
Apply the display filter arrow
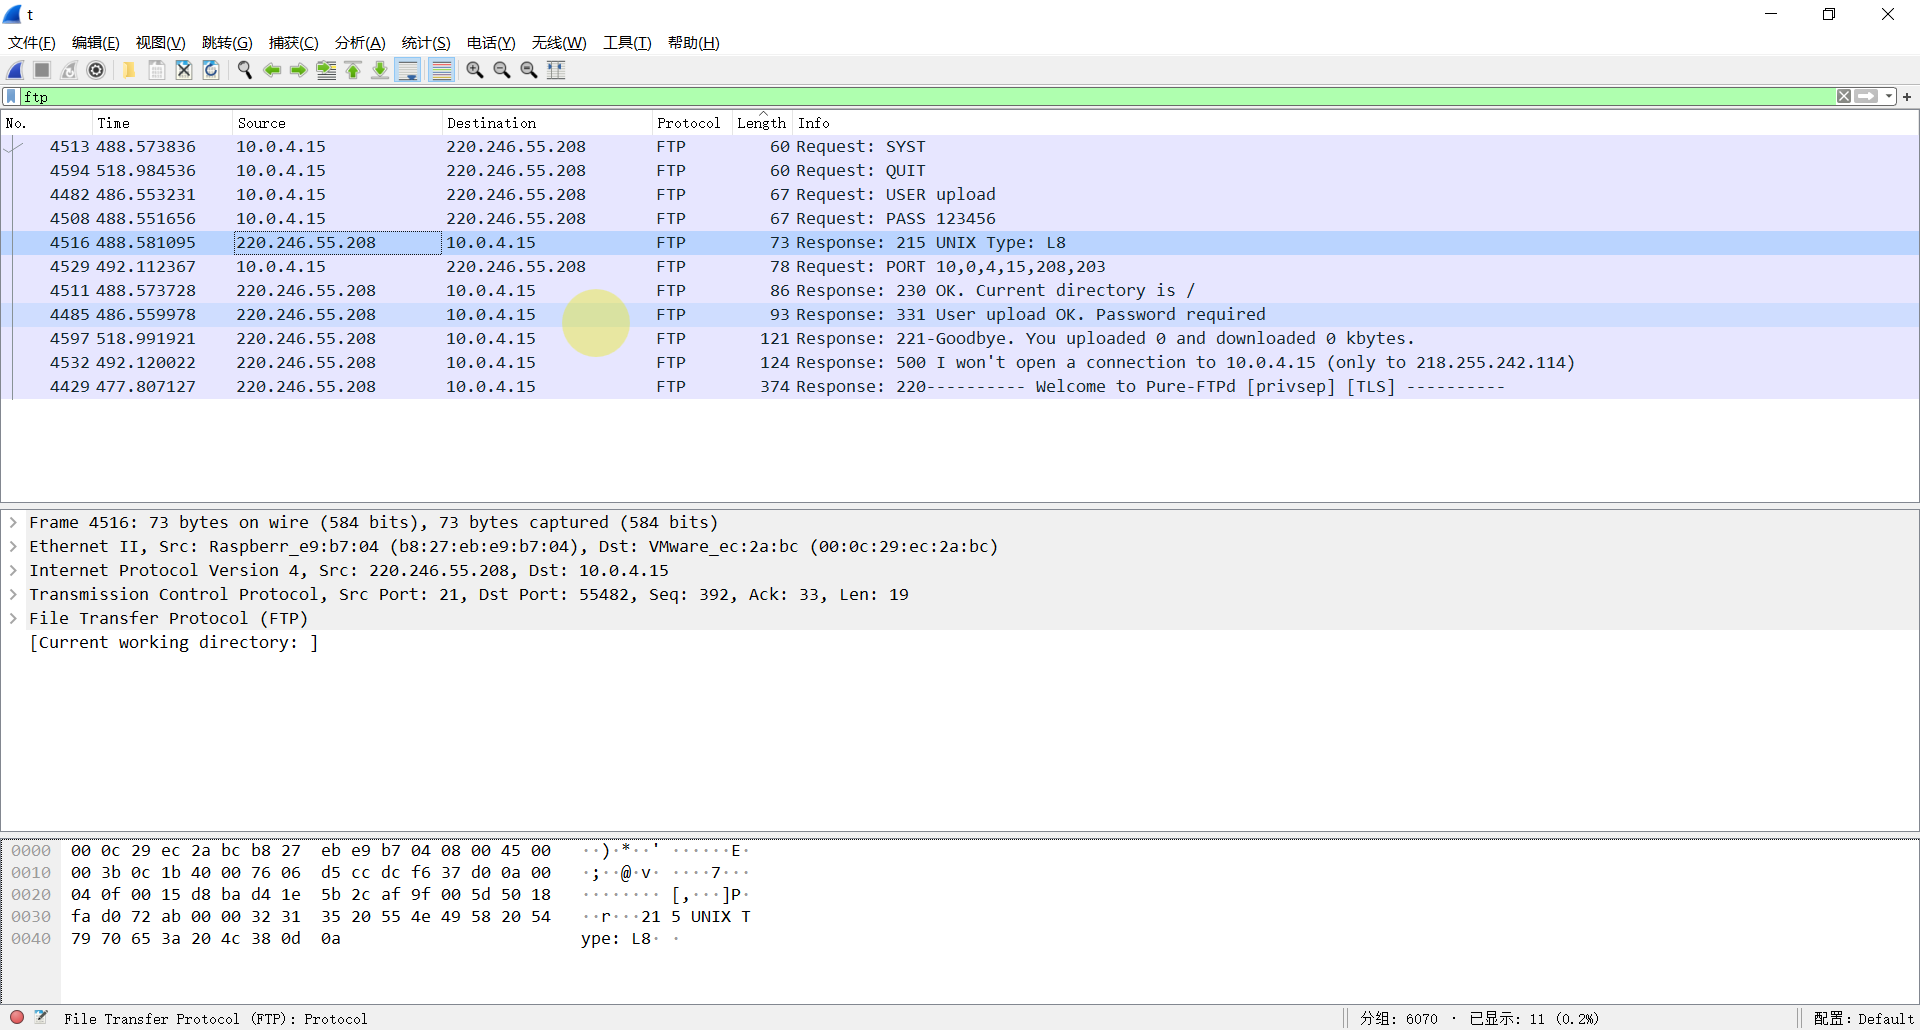coord(1866,96)
